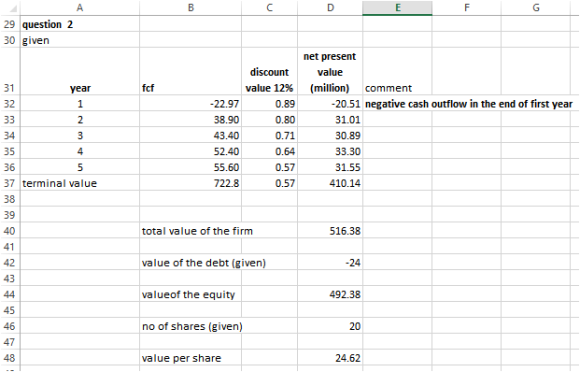This screenshot has height=372, width=580.
Task: Select column B header
Action: tap(190, 7)
